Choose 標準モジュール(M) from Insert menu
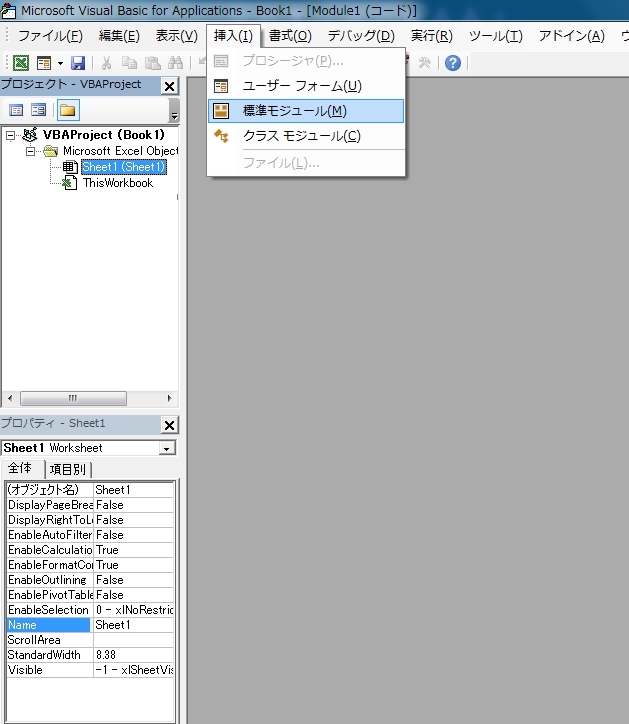The width and height of the screenshot is (629, 724). pos(306,111)
